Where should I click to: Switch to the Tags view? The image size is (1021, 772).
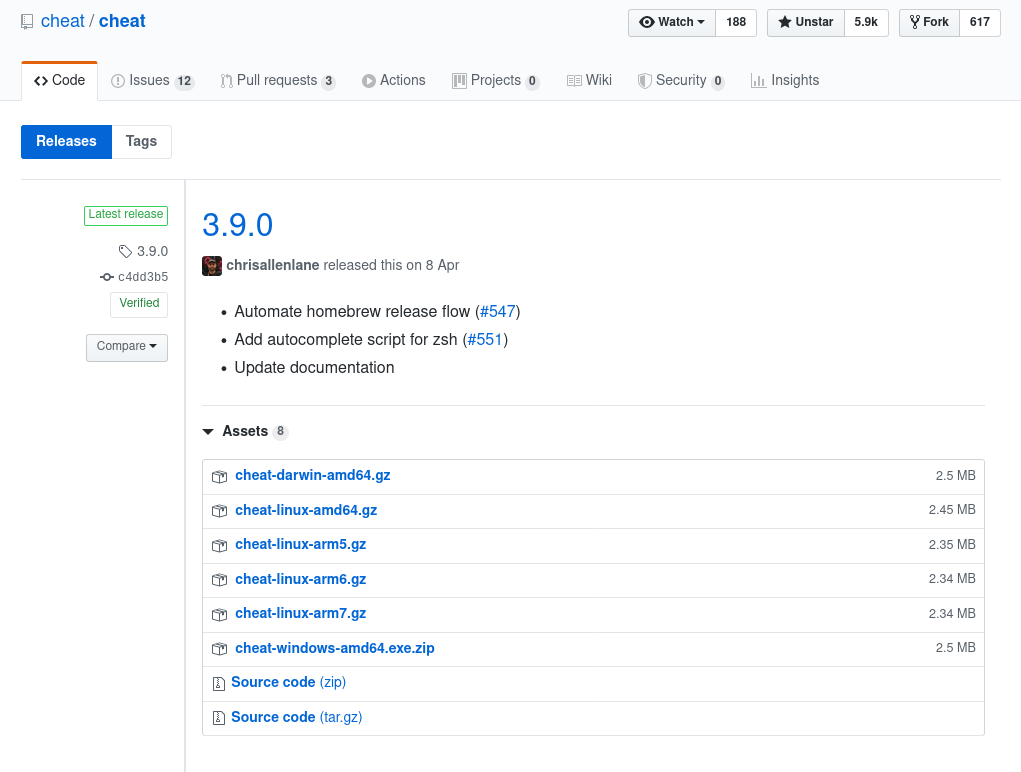coord(141,142)
